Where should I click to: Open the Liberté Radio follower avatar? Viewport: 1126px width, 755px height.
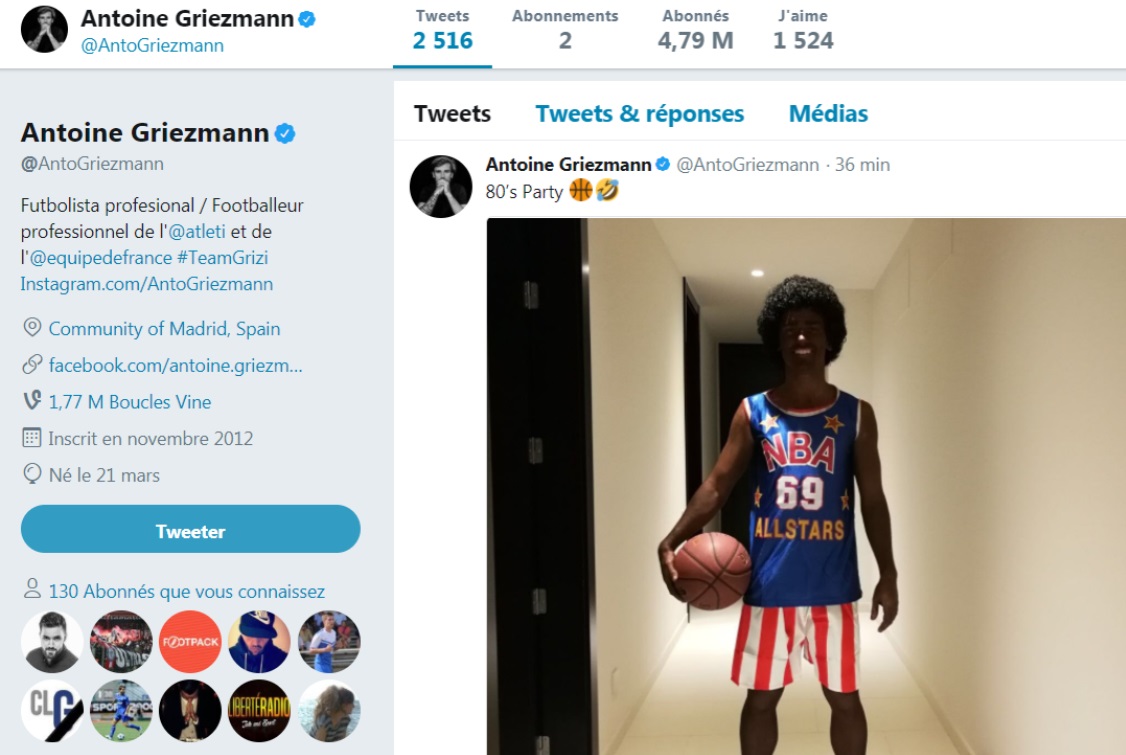click(x=259, y=710)
